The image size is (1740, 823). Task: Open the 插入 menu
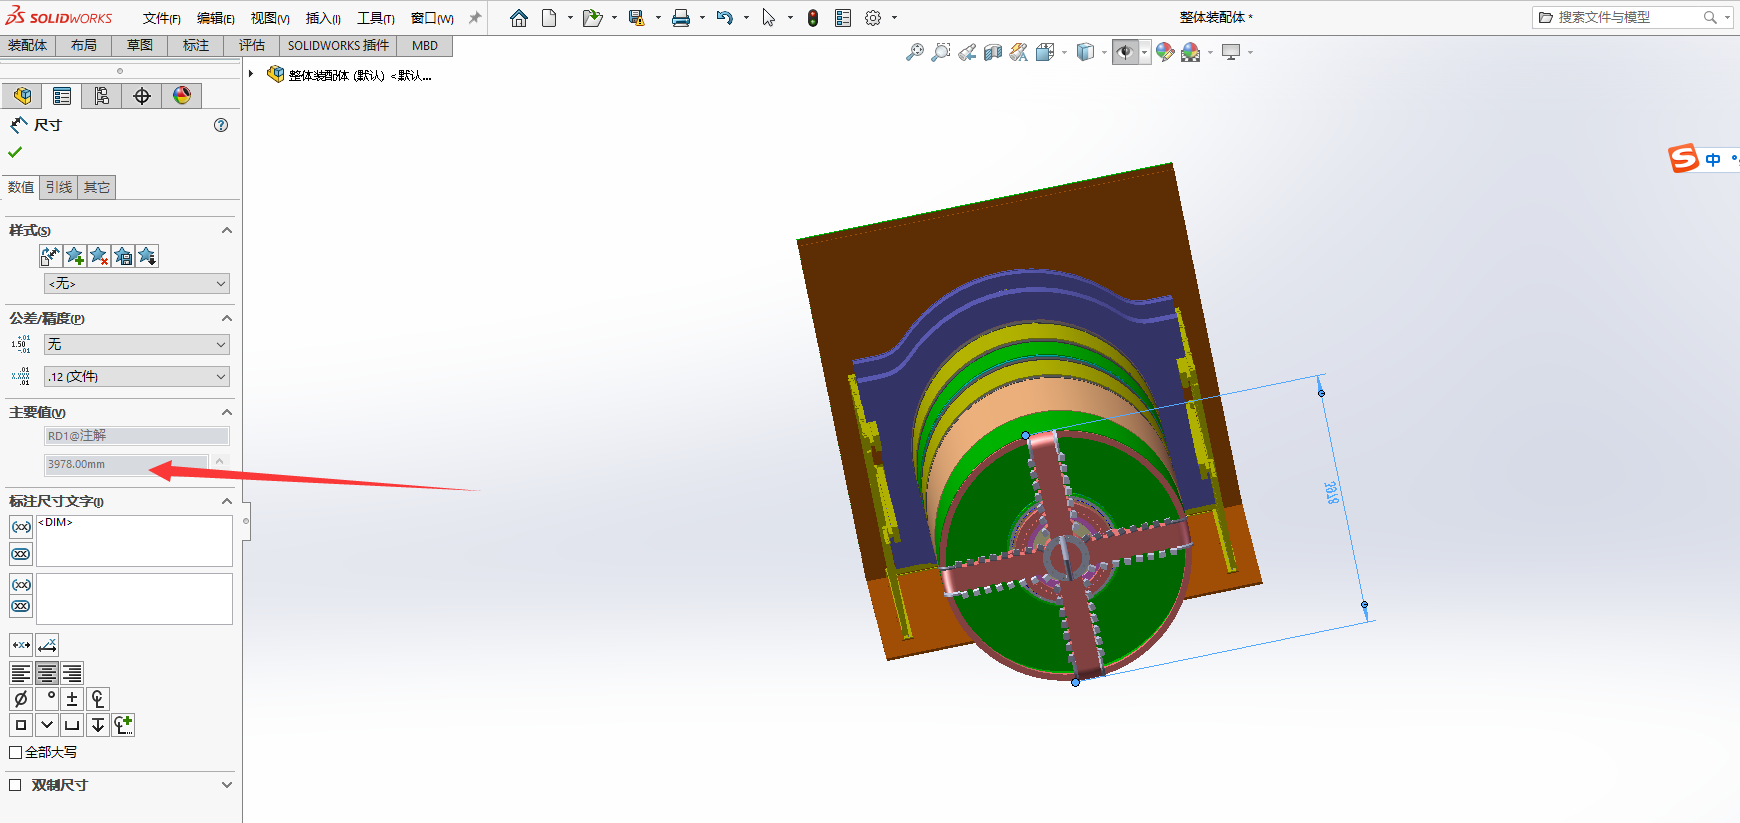(323, 18)
